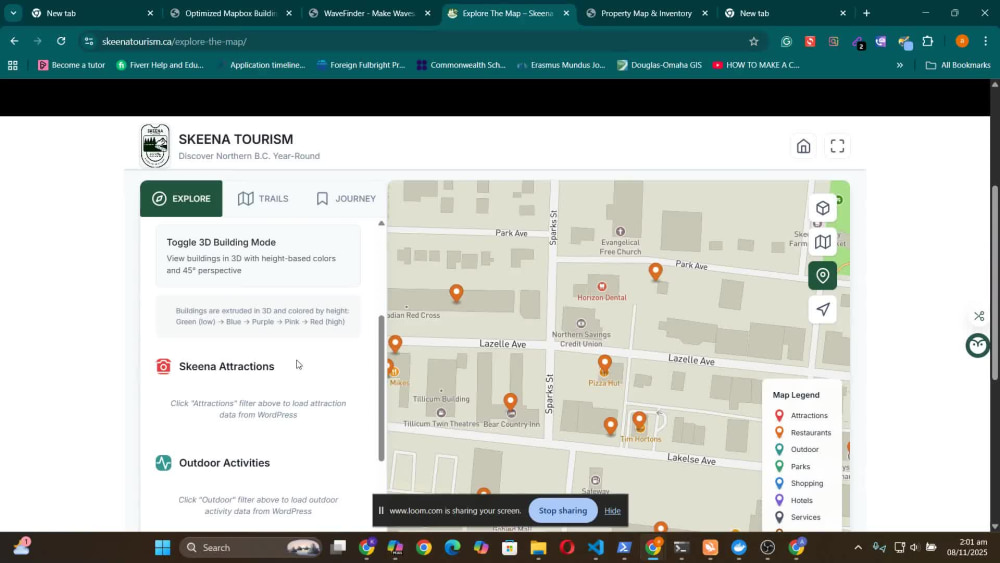
Task: Click the green location pin map control
Action: (823, 275)
